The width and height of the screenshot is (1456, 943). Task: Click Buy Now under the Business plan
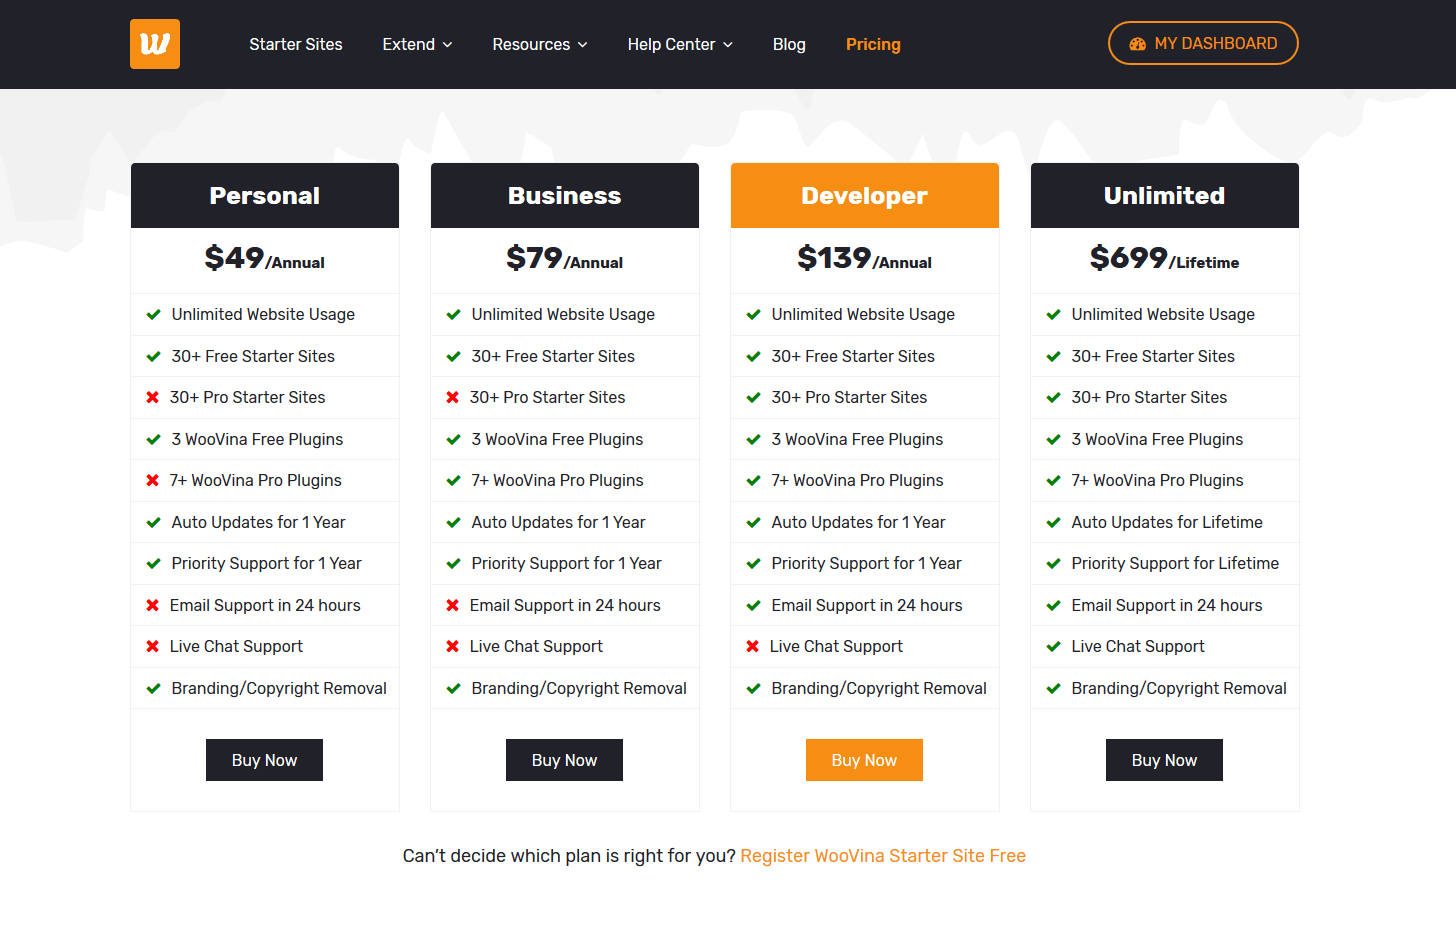coord(564,760)
